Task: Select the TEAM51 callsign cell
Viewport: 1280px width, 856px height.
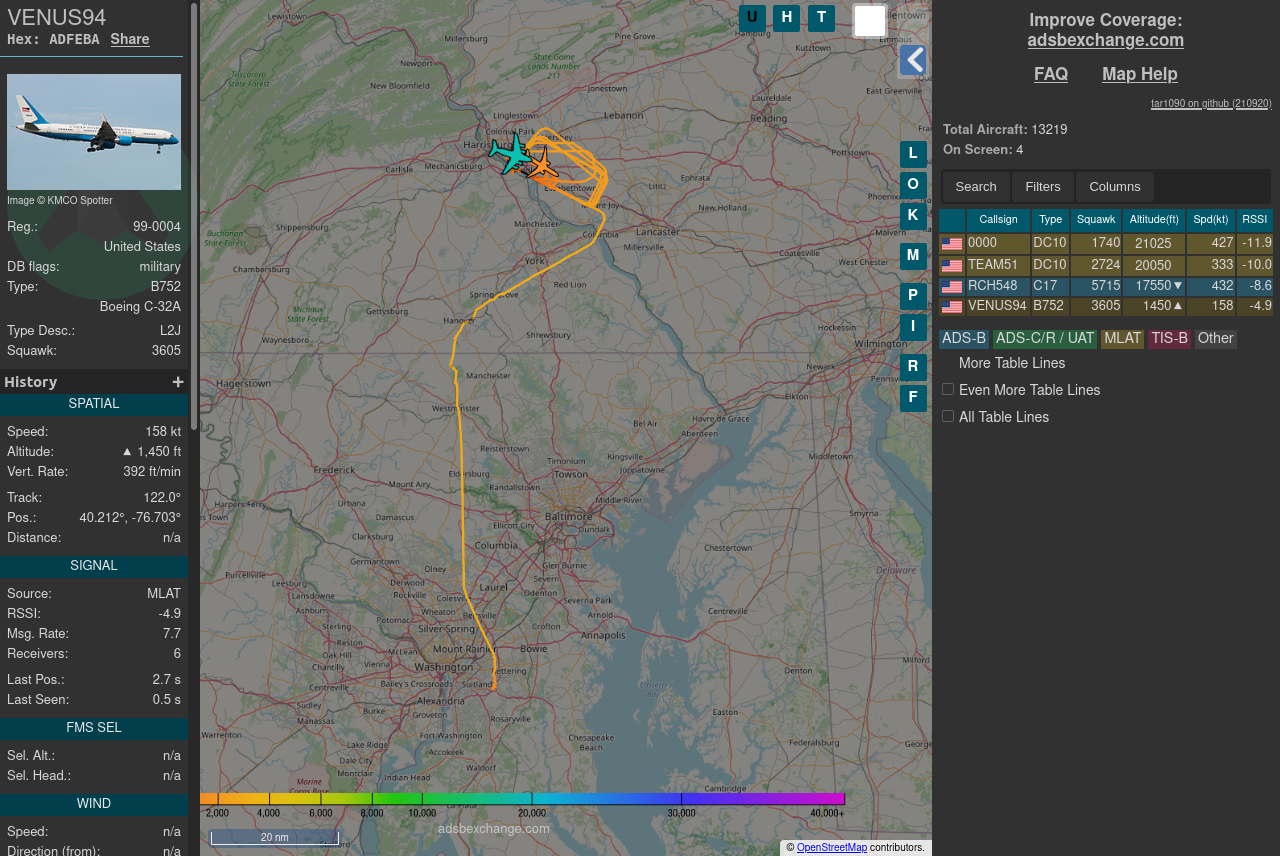Action: click(998, 265)
